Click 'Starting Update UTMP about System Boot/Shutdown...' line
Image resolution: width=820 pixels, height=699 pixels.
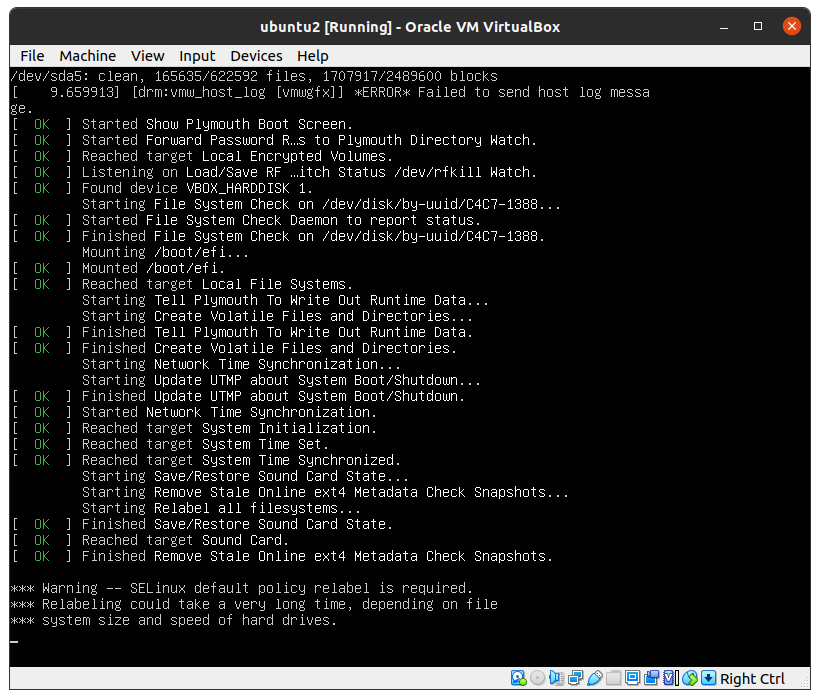click(x=281, y=381)
